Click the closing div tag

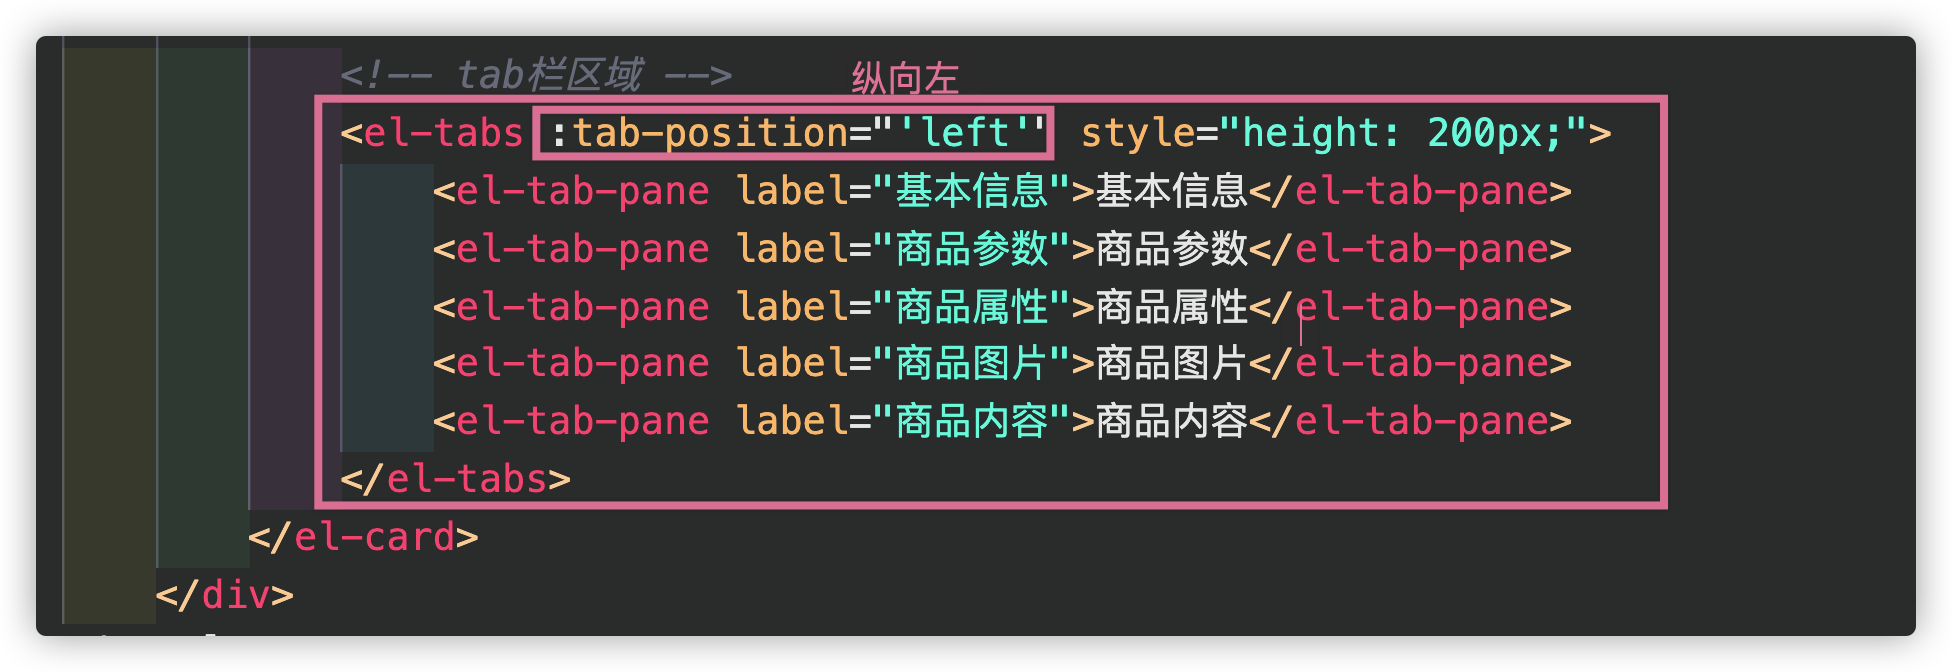pyautogui.click(x=225, y=595)
